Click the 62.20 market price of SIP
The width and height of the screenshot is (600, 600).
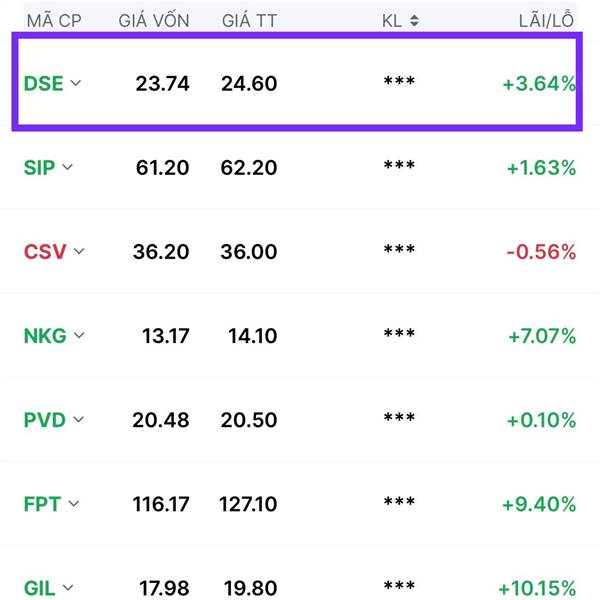tap(249, 168)
